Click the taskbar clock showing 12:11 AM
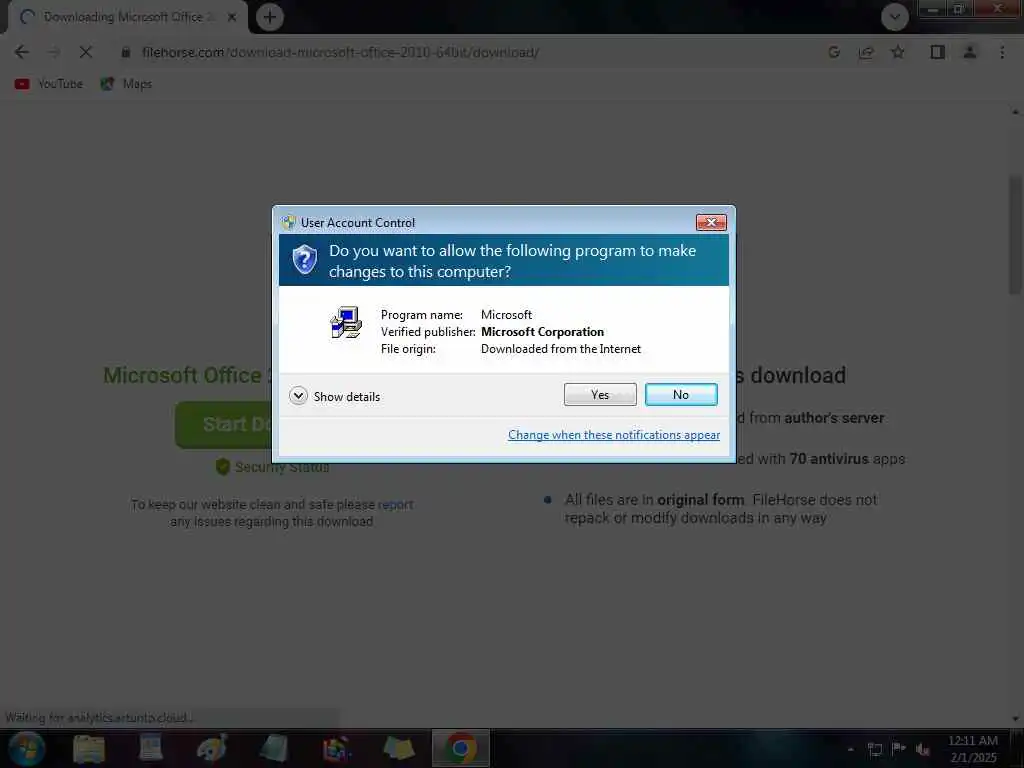This screenshot has height=768, width=1024. [973, 749]
